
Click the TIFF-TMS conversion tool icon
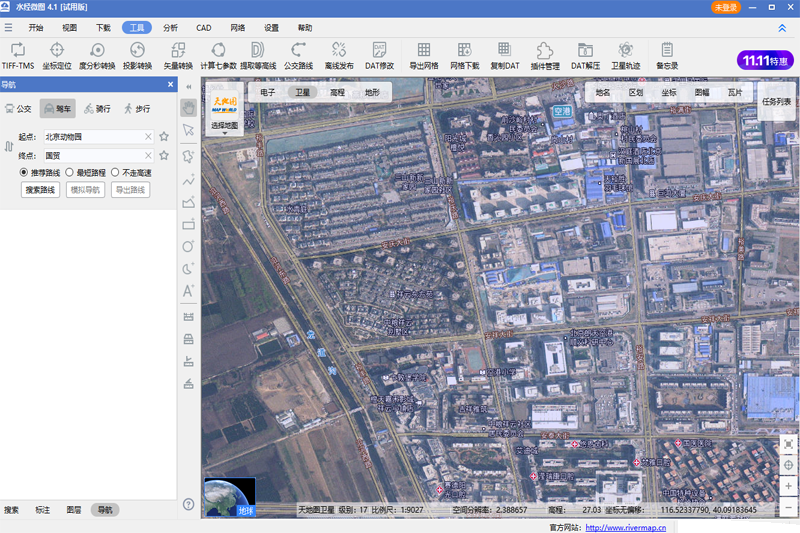pos(18,50)
